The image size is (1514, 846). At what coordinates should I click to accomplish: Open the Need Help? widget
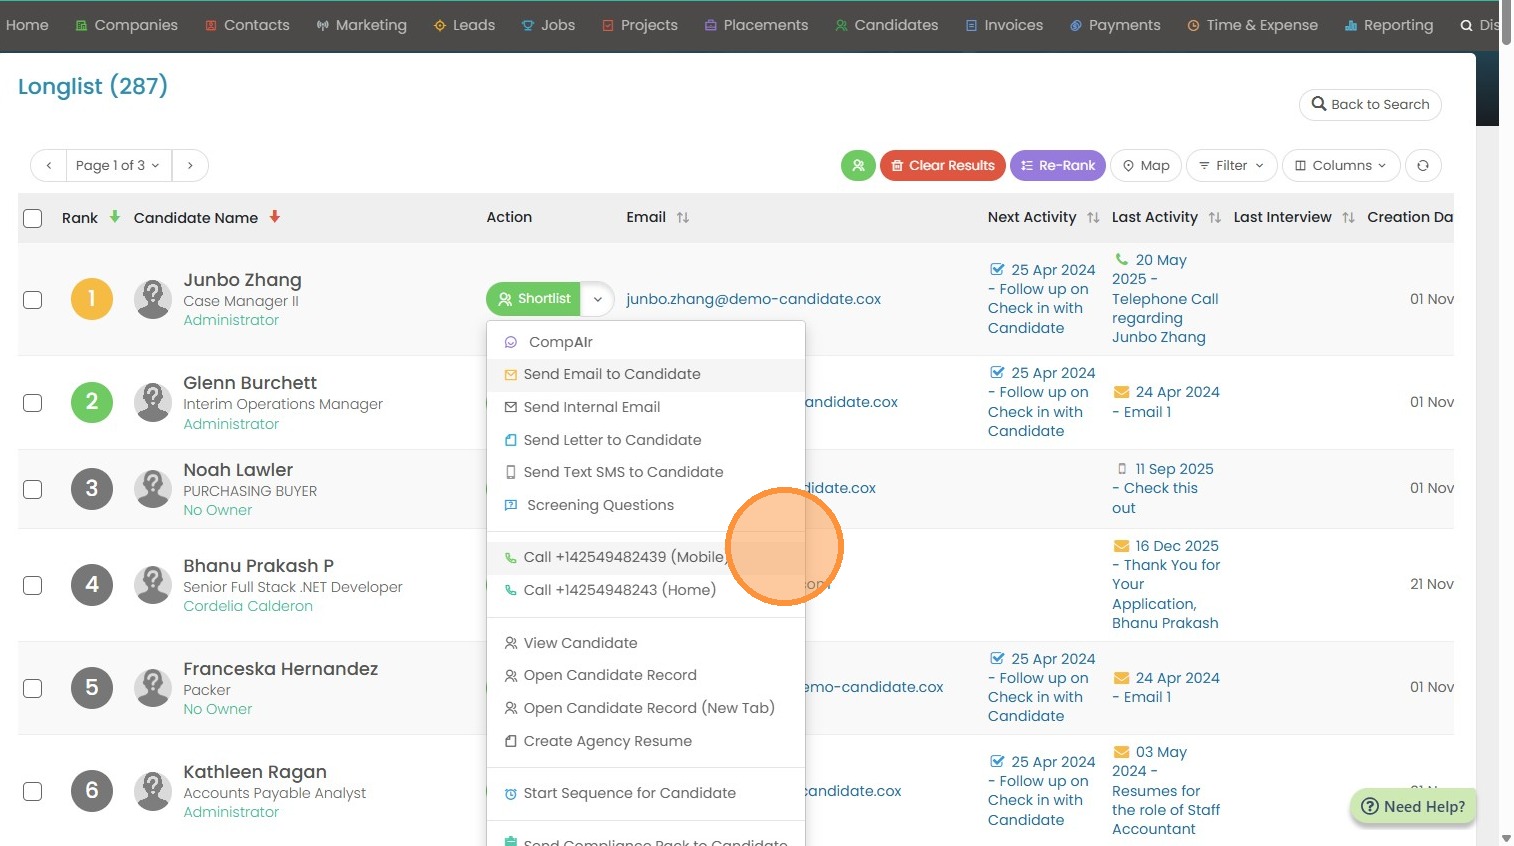pos(1414,806)
